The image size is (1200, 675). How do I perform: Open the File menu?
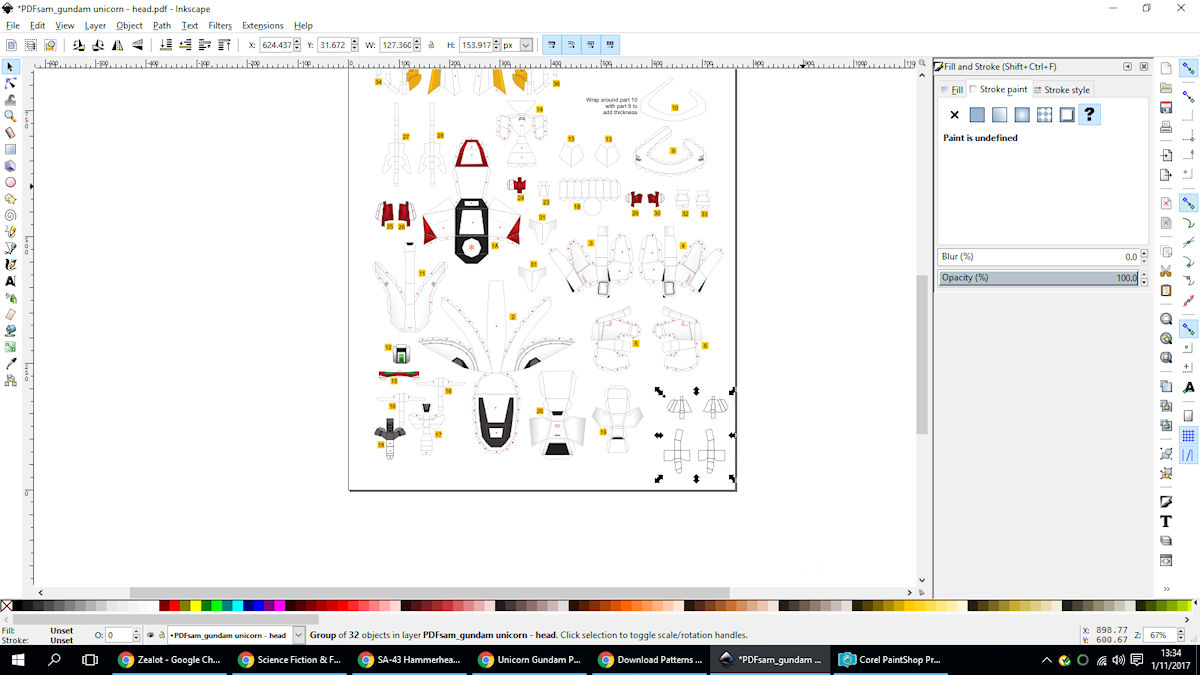point(13,25)
